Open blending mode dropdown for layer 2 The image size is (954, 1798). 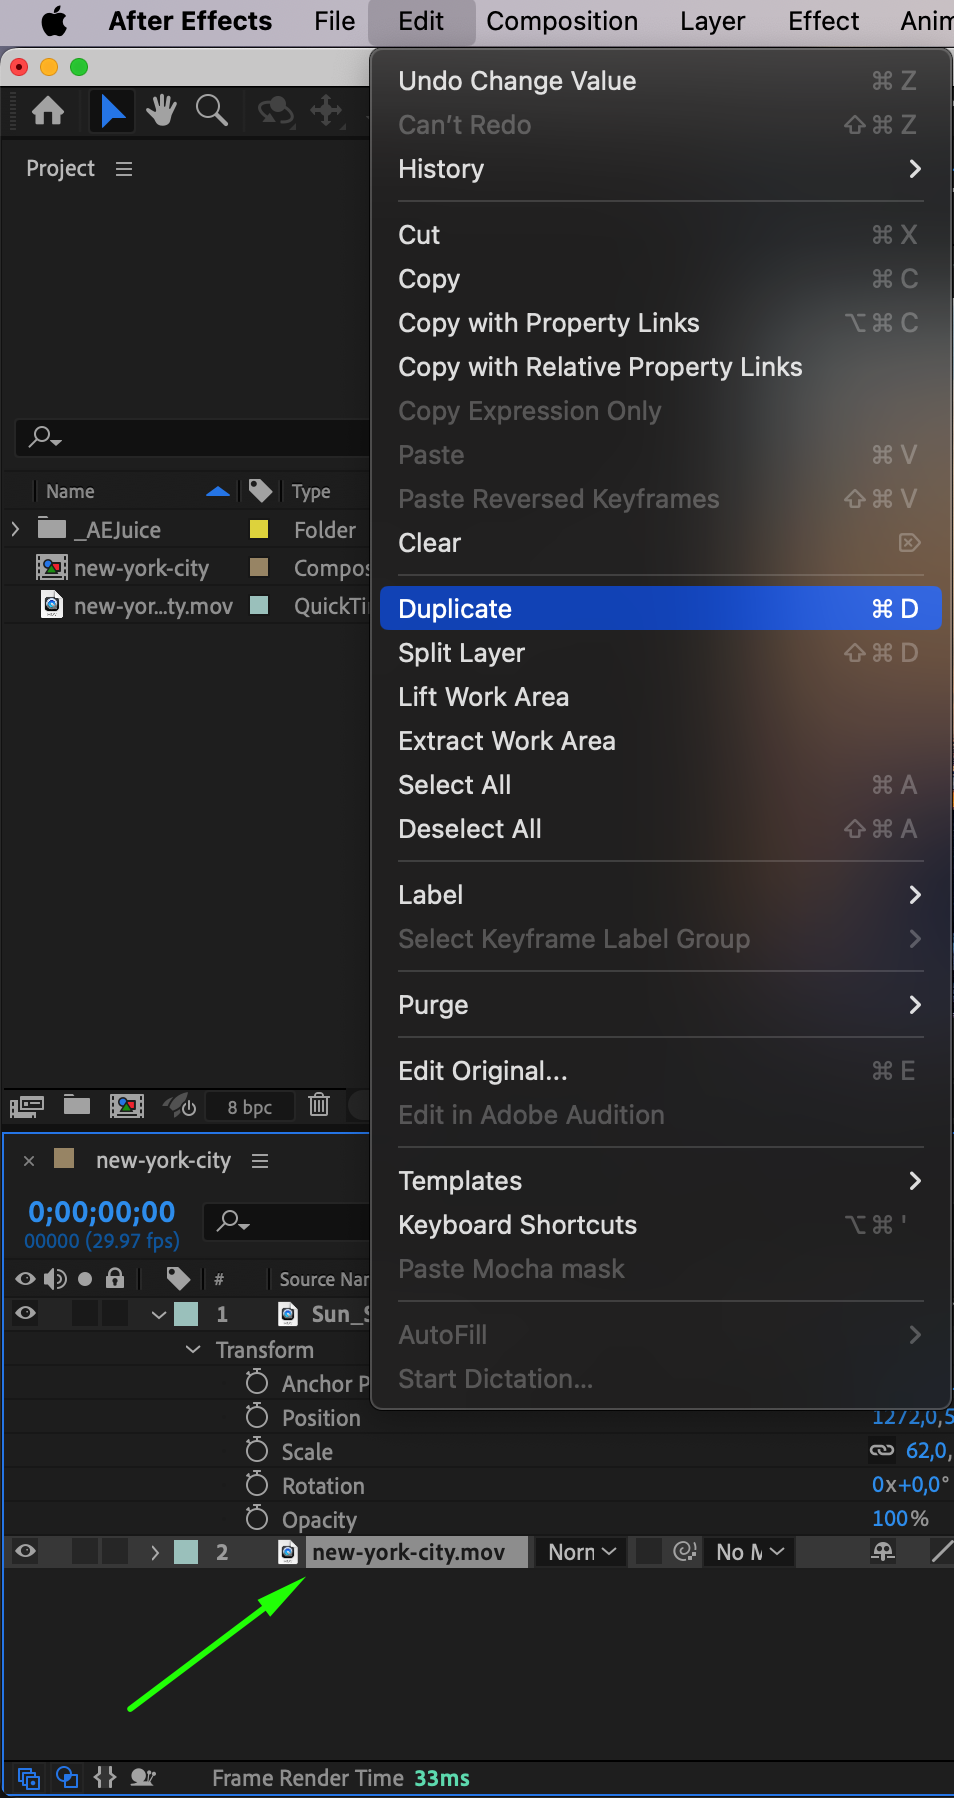coord(582,1552)
